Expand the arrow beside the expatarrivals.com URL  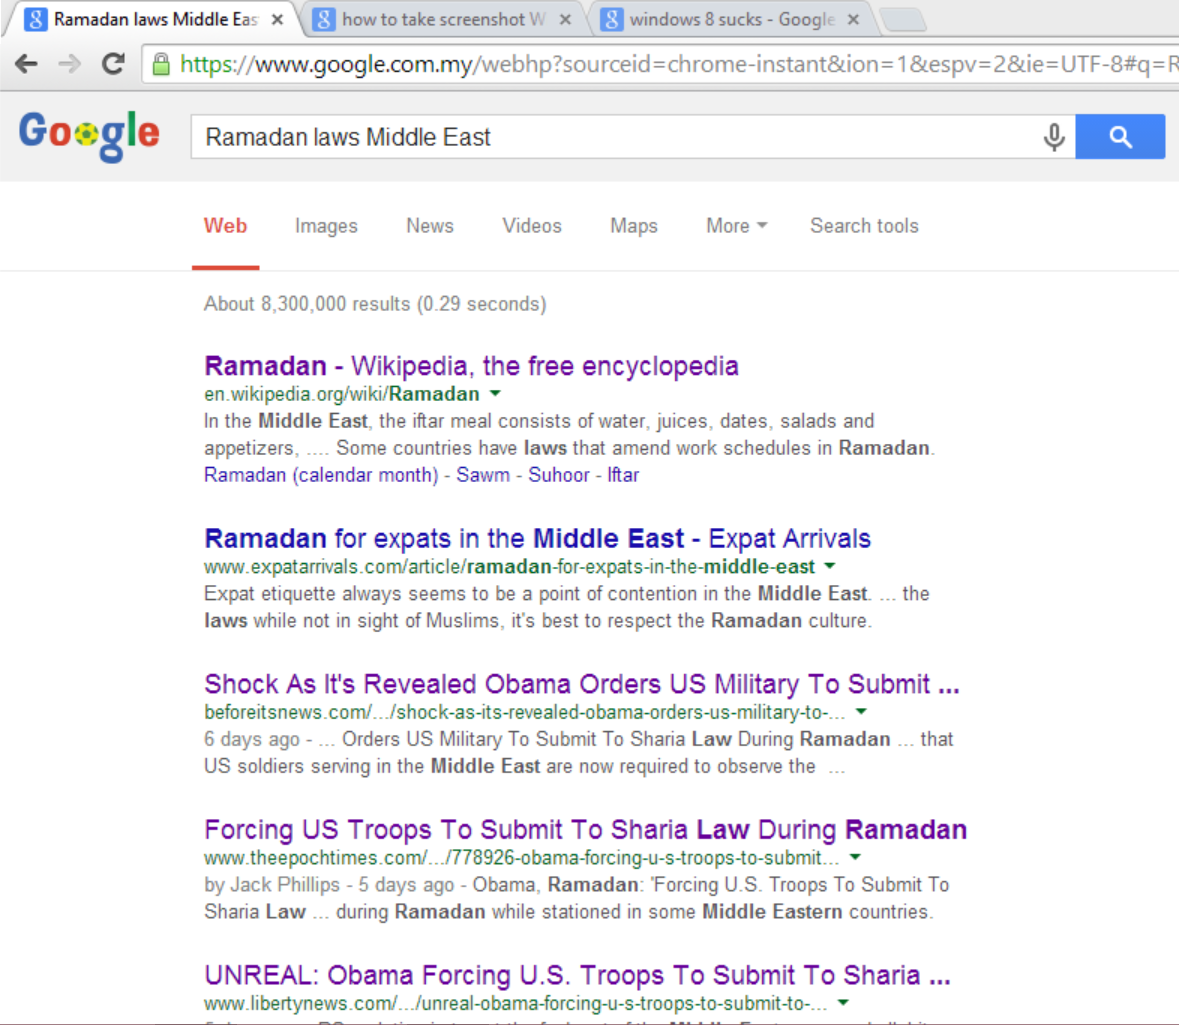830,566
